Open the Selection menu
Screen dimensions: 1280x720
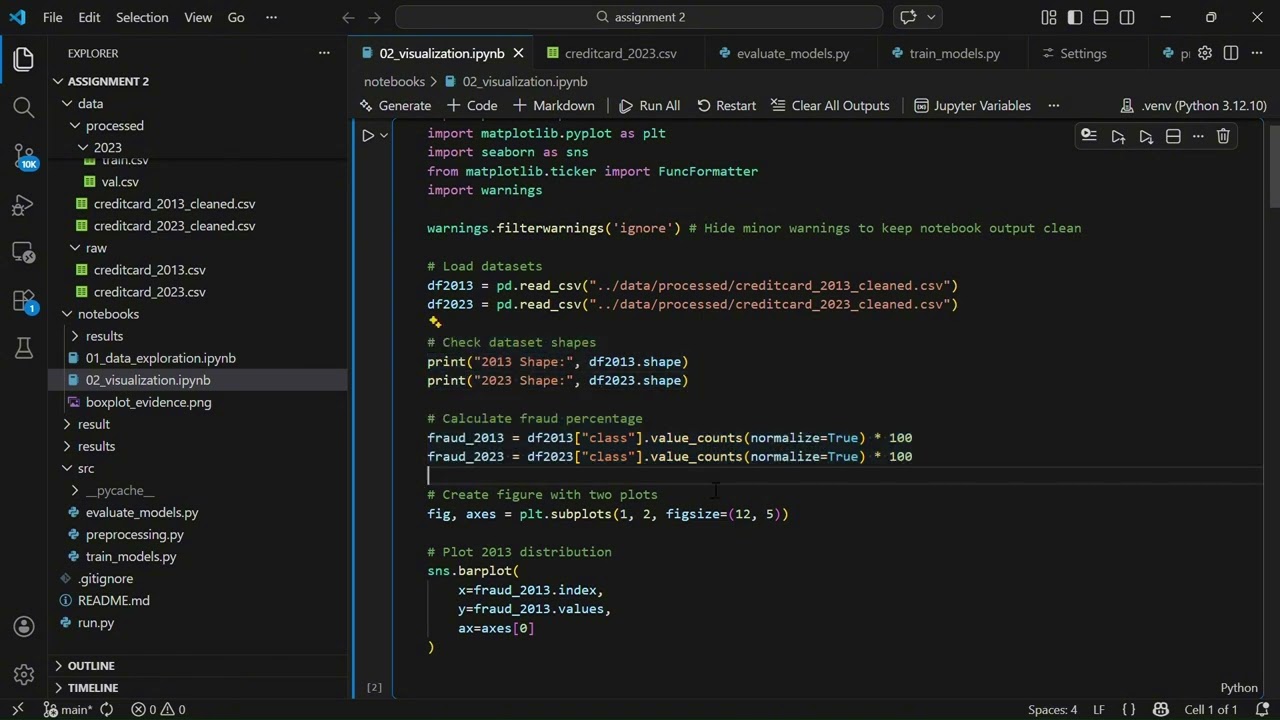[142, 17]
